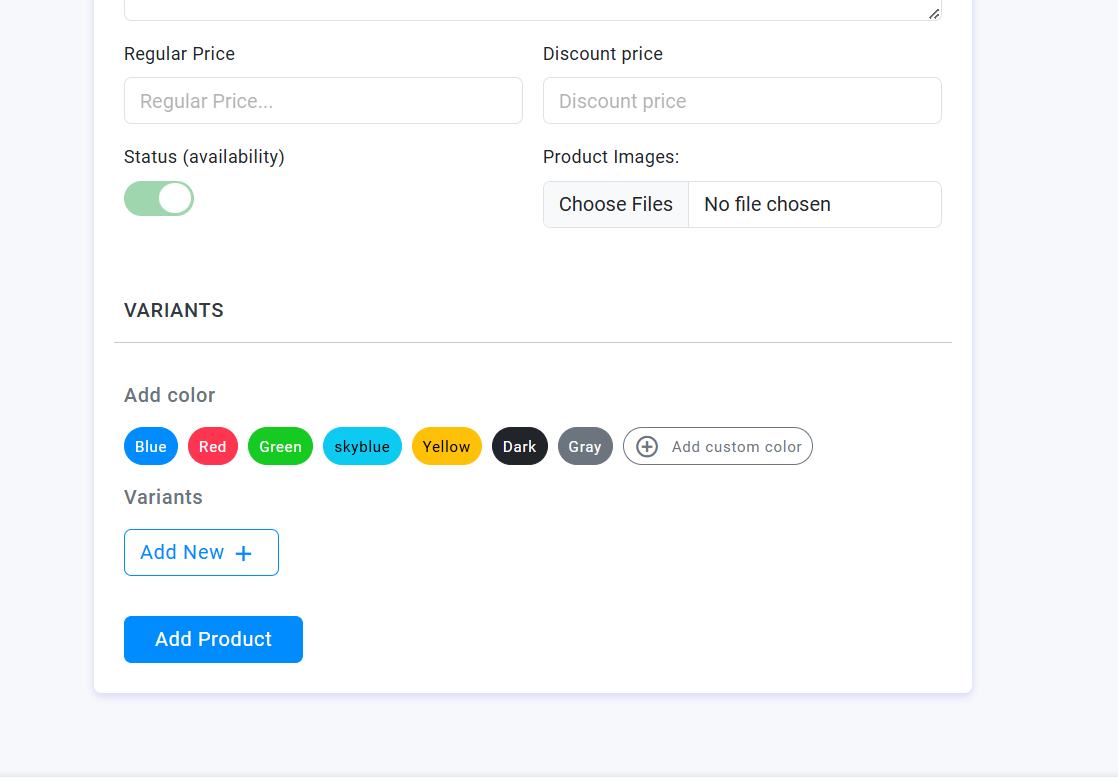This screenshot has height=782, width=1118.
Task: Click the textarea resize handle corner
Action: tap(934, 13)
